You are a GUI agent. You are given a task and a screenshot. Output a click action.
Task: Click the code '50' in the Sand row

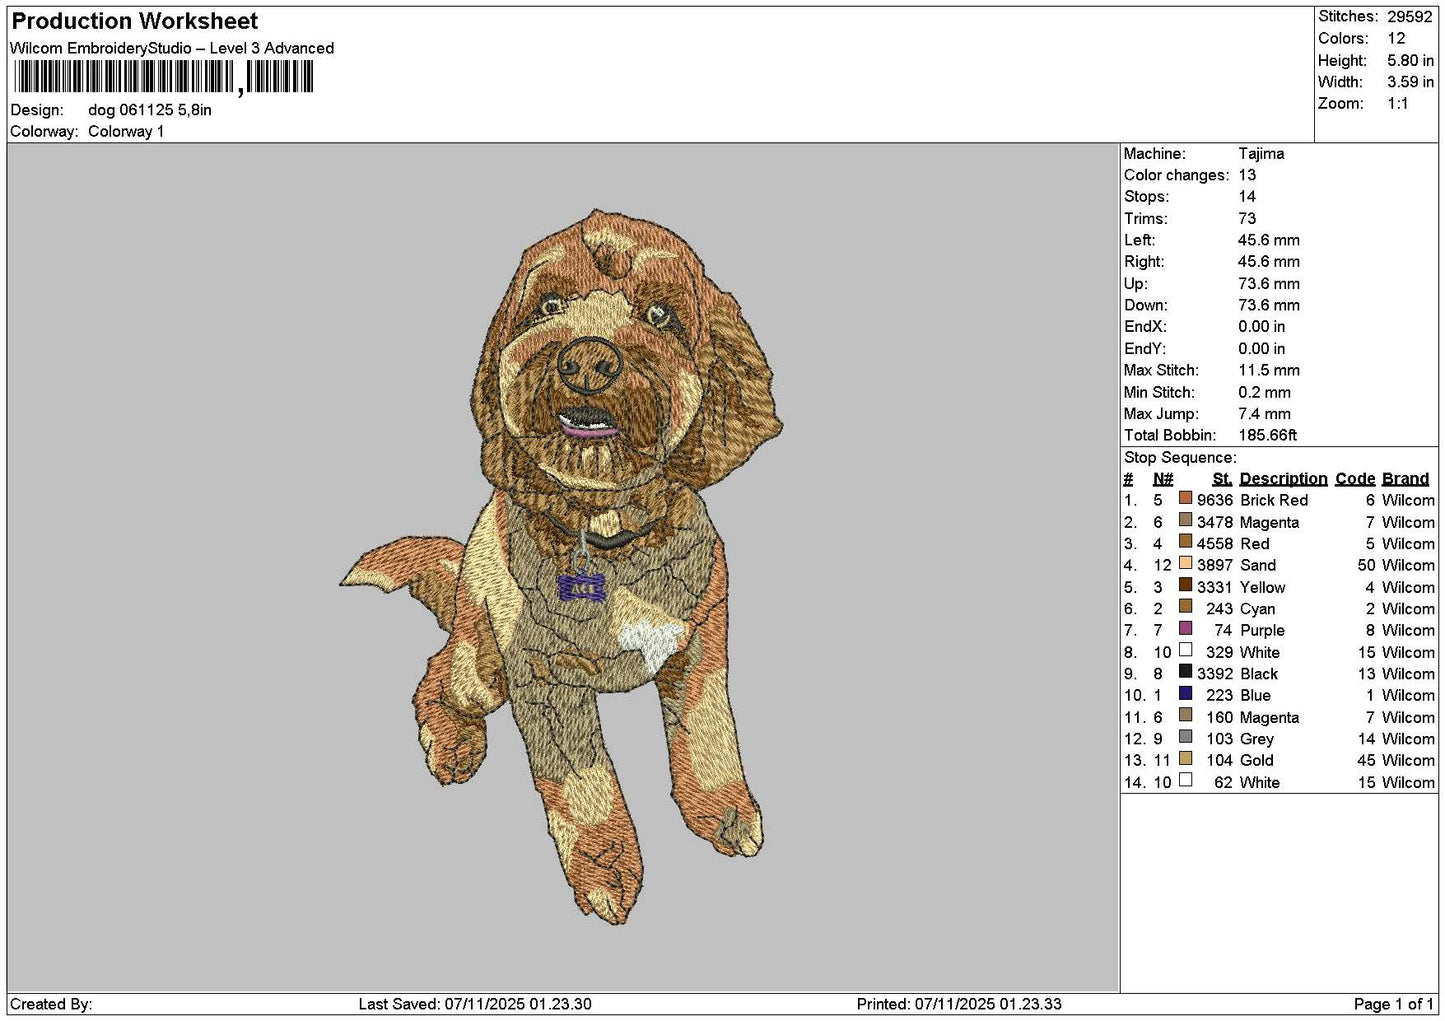click(1366, 565)
